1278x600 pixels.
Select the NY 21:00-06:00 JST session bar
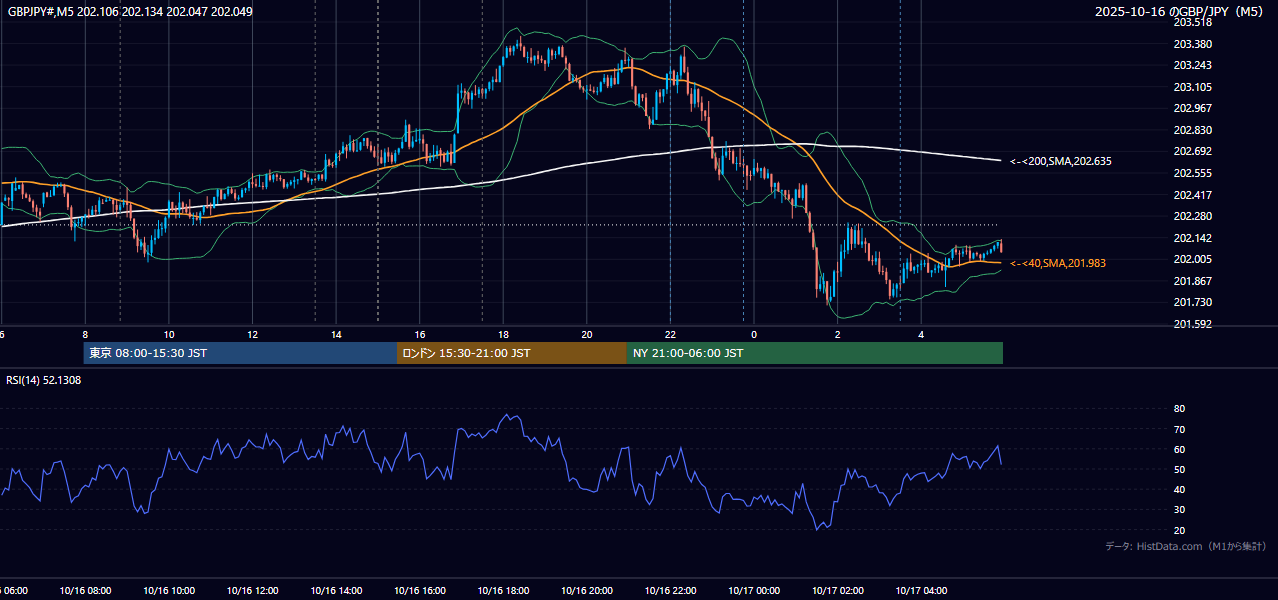[815, 353]
